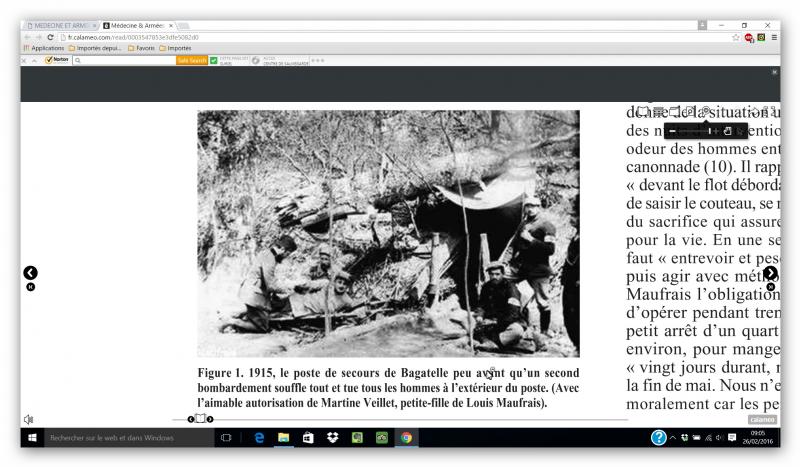Click the blue help question mark icon
This screenshot has height=467, width=800.
pos(659,437)
